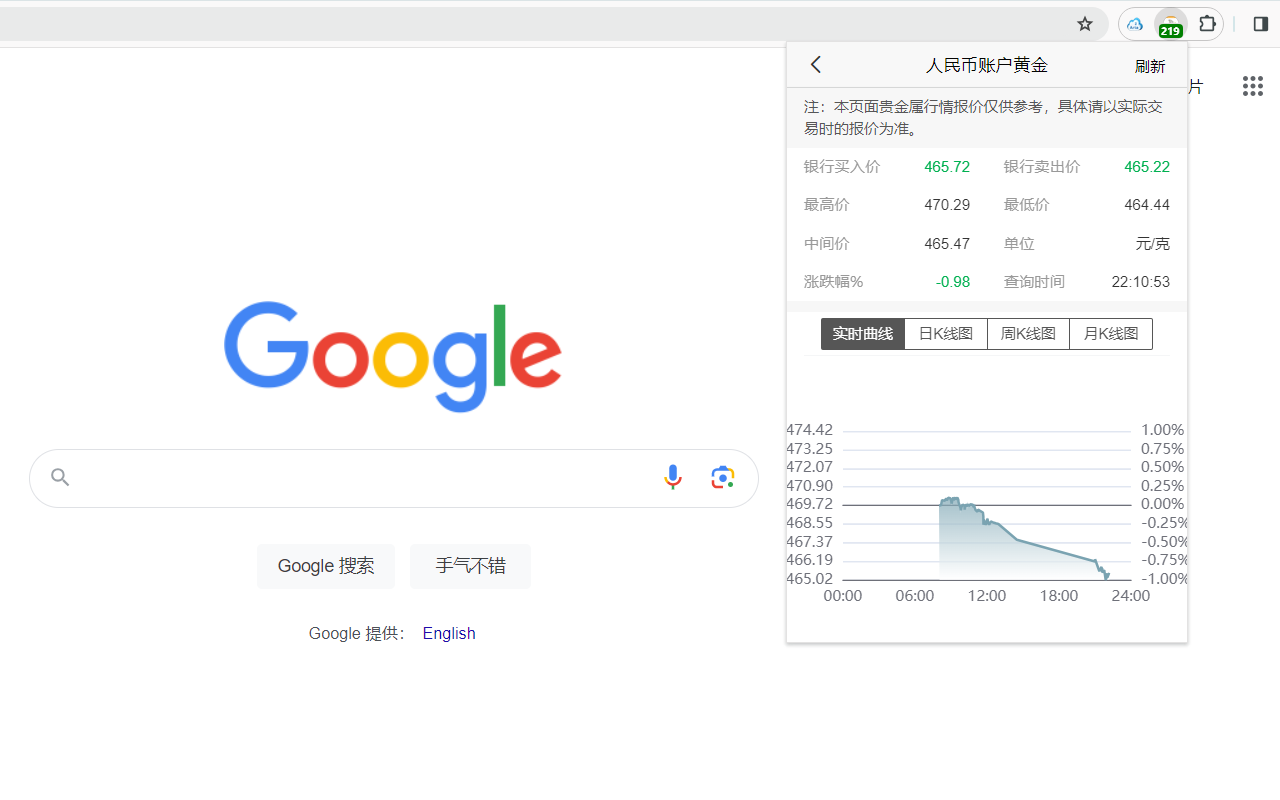Go back using the arrow in the gold popup

point(815,64)
